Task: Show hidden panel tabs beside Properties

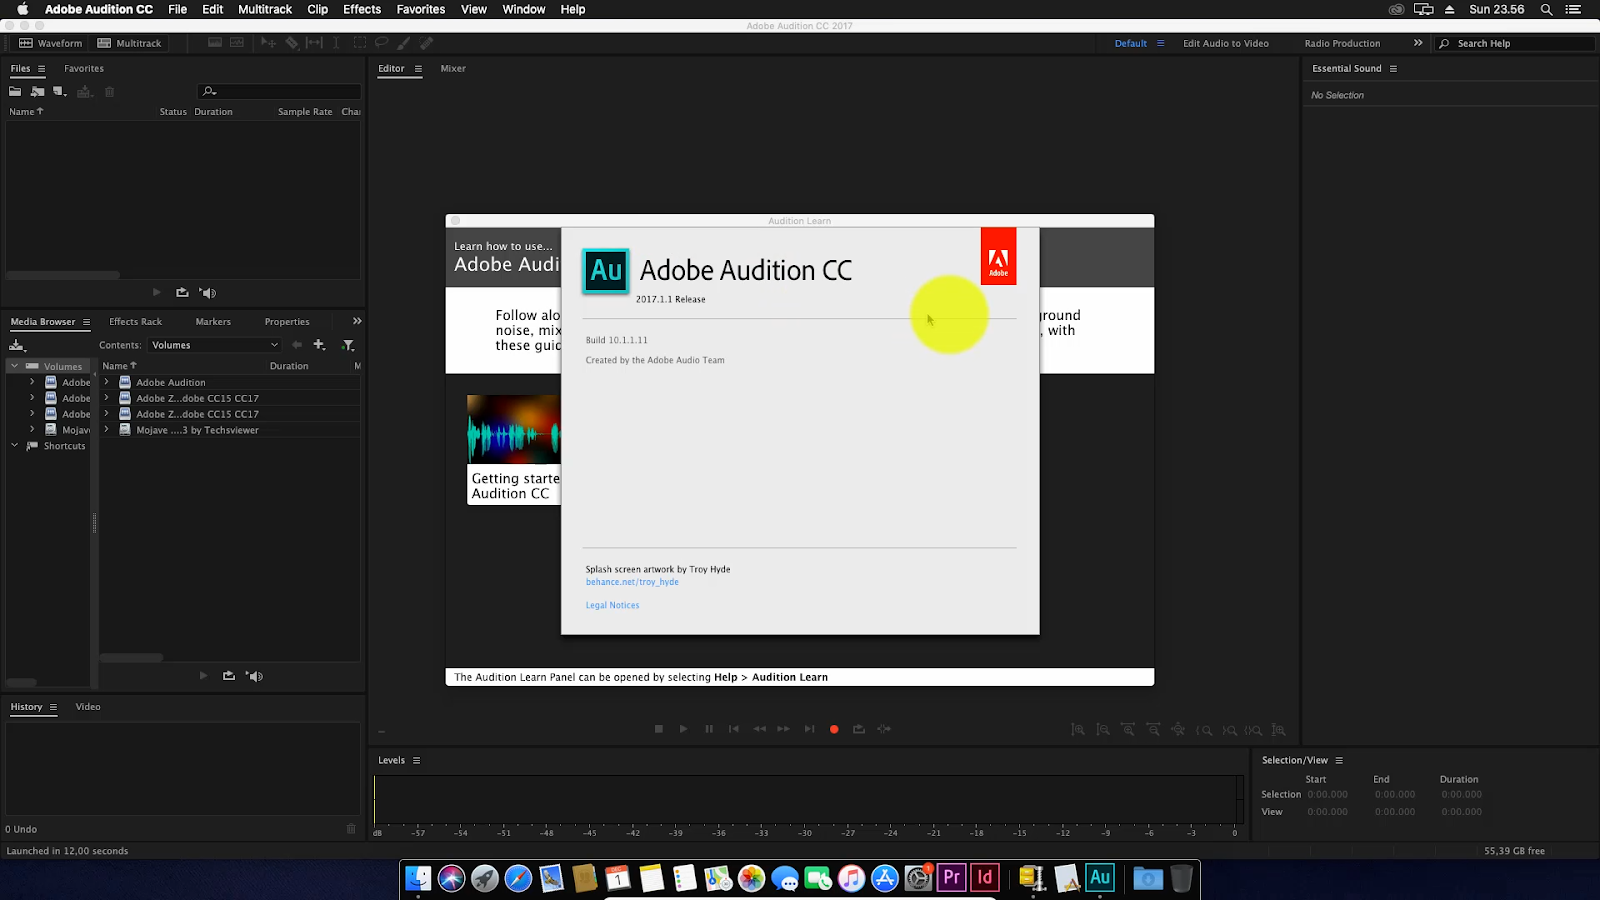Action: point(357,321)
